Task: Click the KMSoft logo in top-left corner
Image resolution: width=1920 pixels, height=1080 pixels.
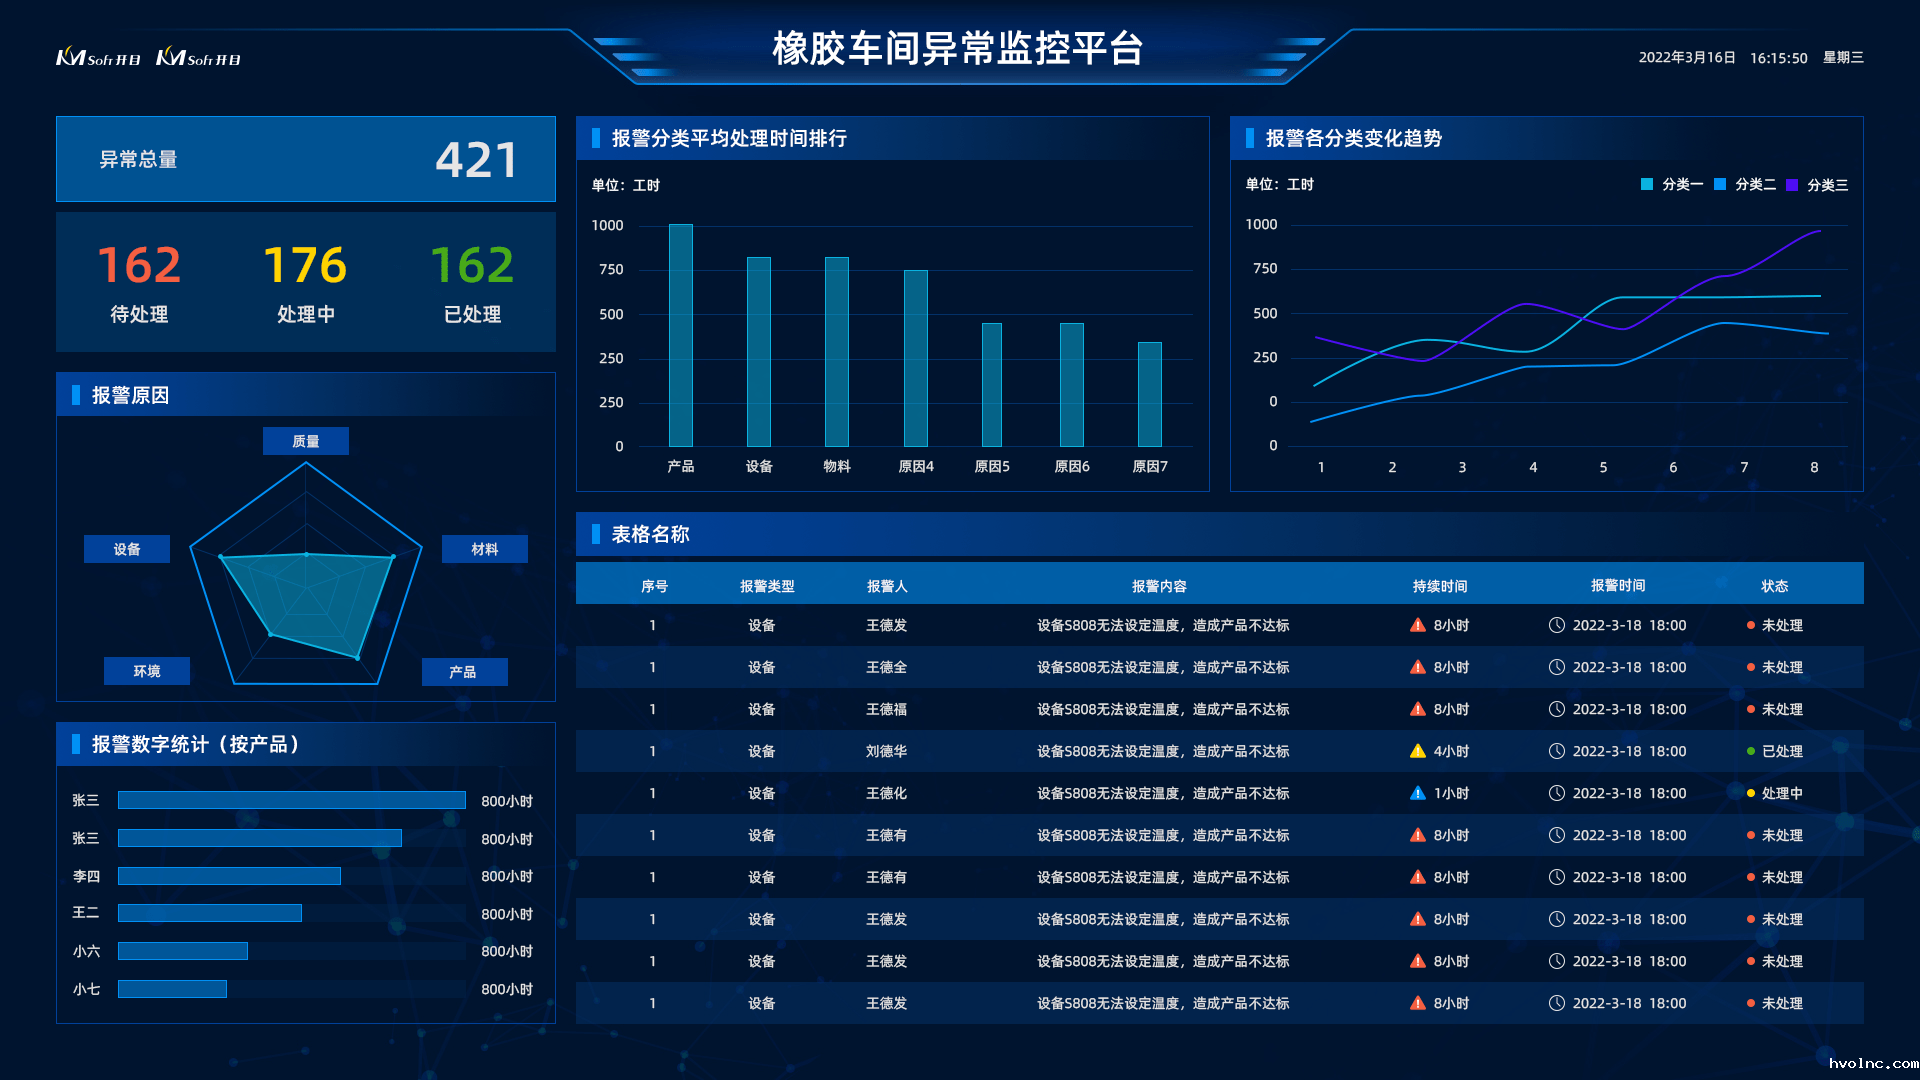Action: [x=95, y=58]
